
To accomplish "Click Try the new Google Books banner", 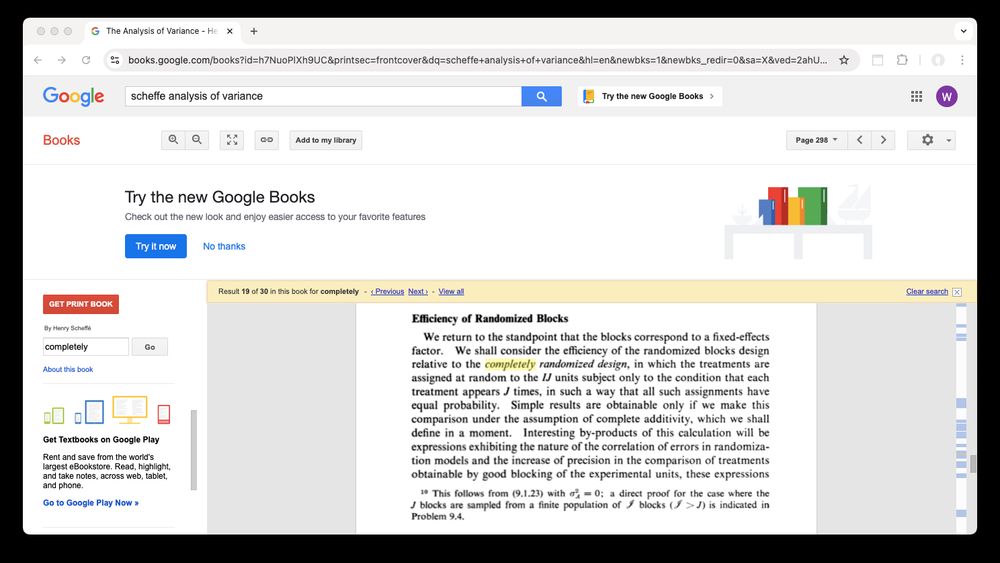I will click(x=650, y=96).
